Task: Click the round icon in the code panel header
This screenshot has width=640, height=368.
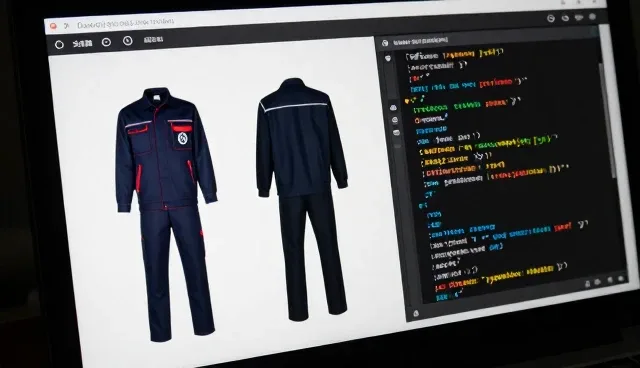Action: click(x=385, y=43)
